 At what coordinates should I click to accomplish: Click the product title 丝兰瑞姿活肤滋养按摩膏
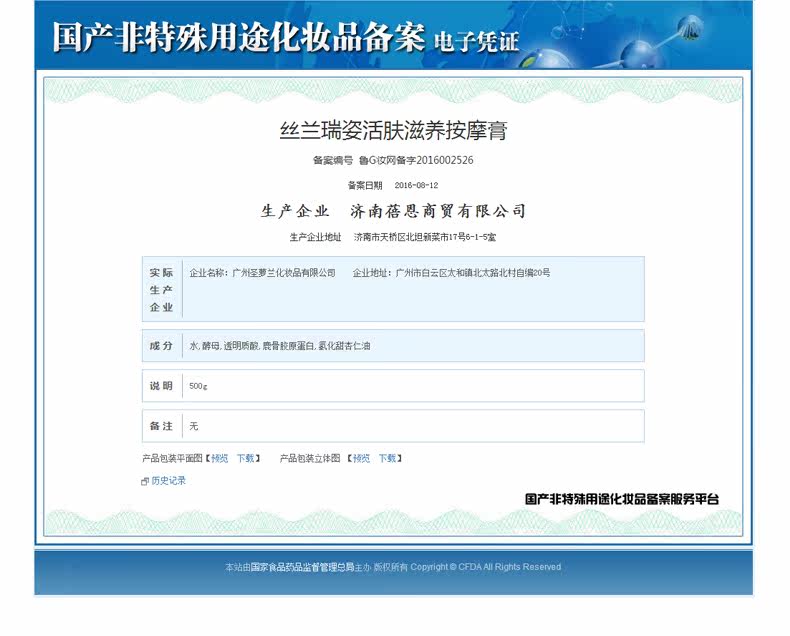(x=393, y=131)
